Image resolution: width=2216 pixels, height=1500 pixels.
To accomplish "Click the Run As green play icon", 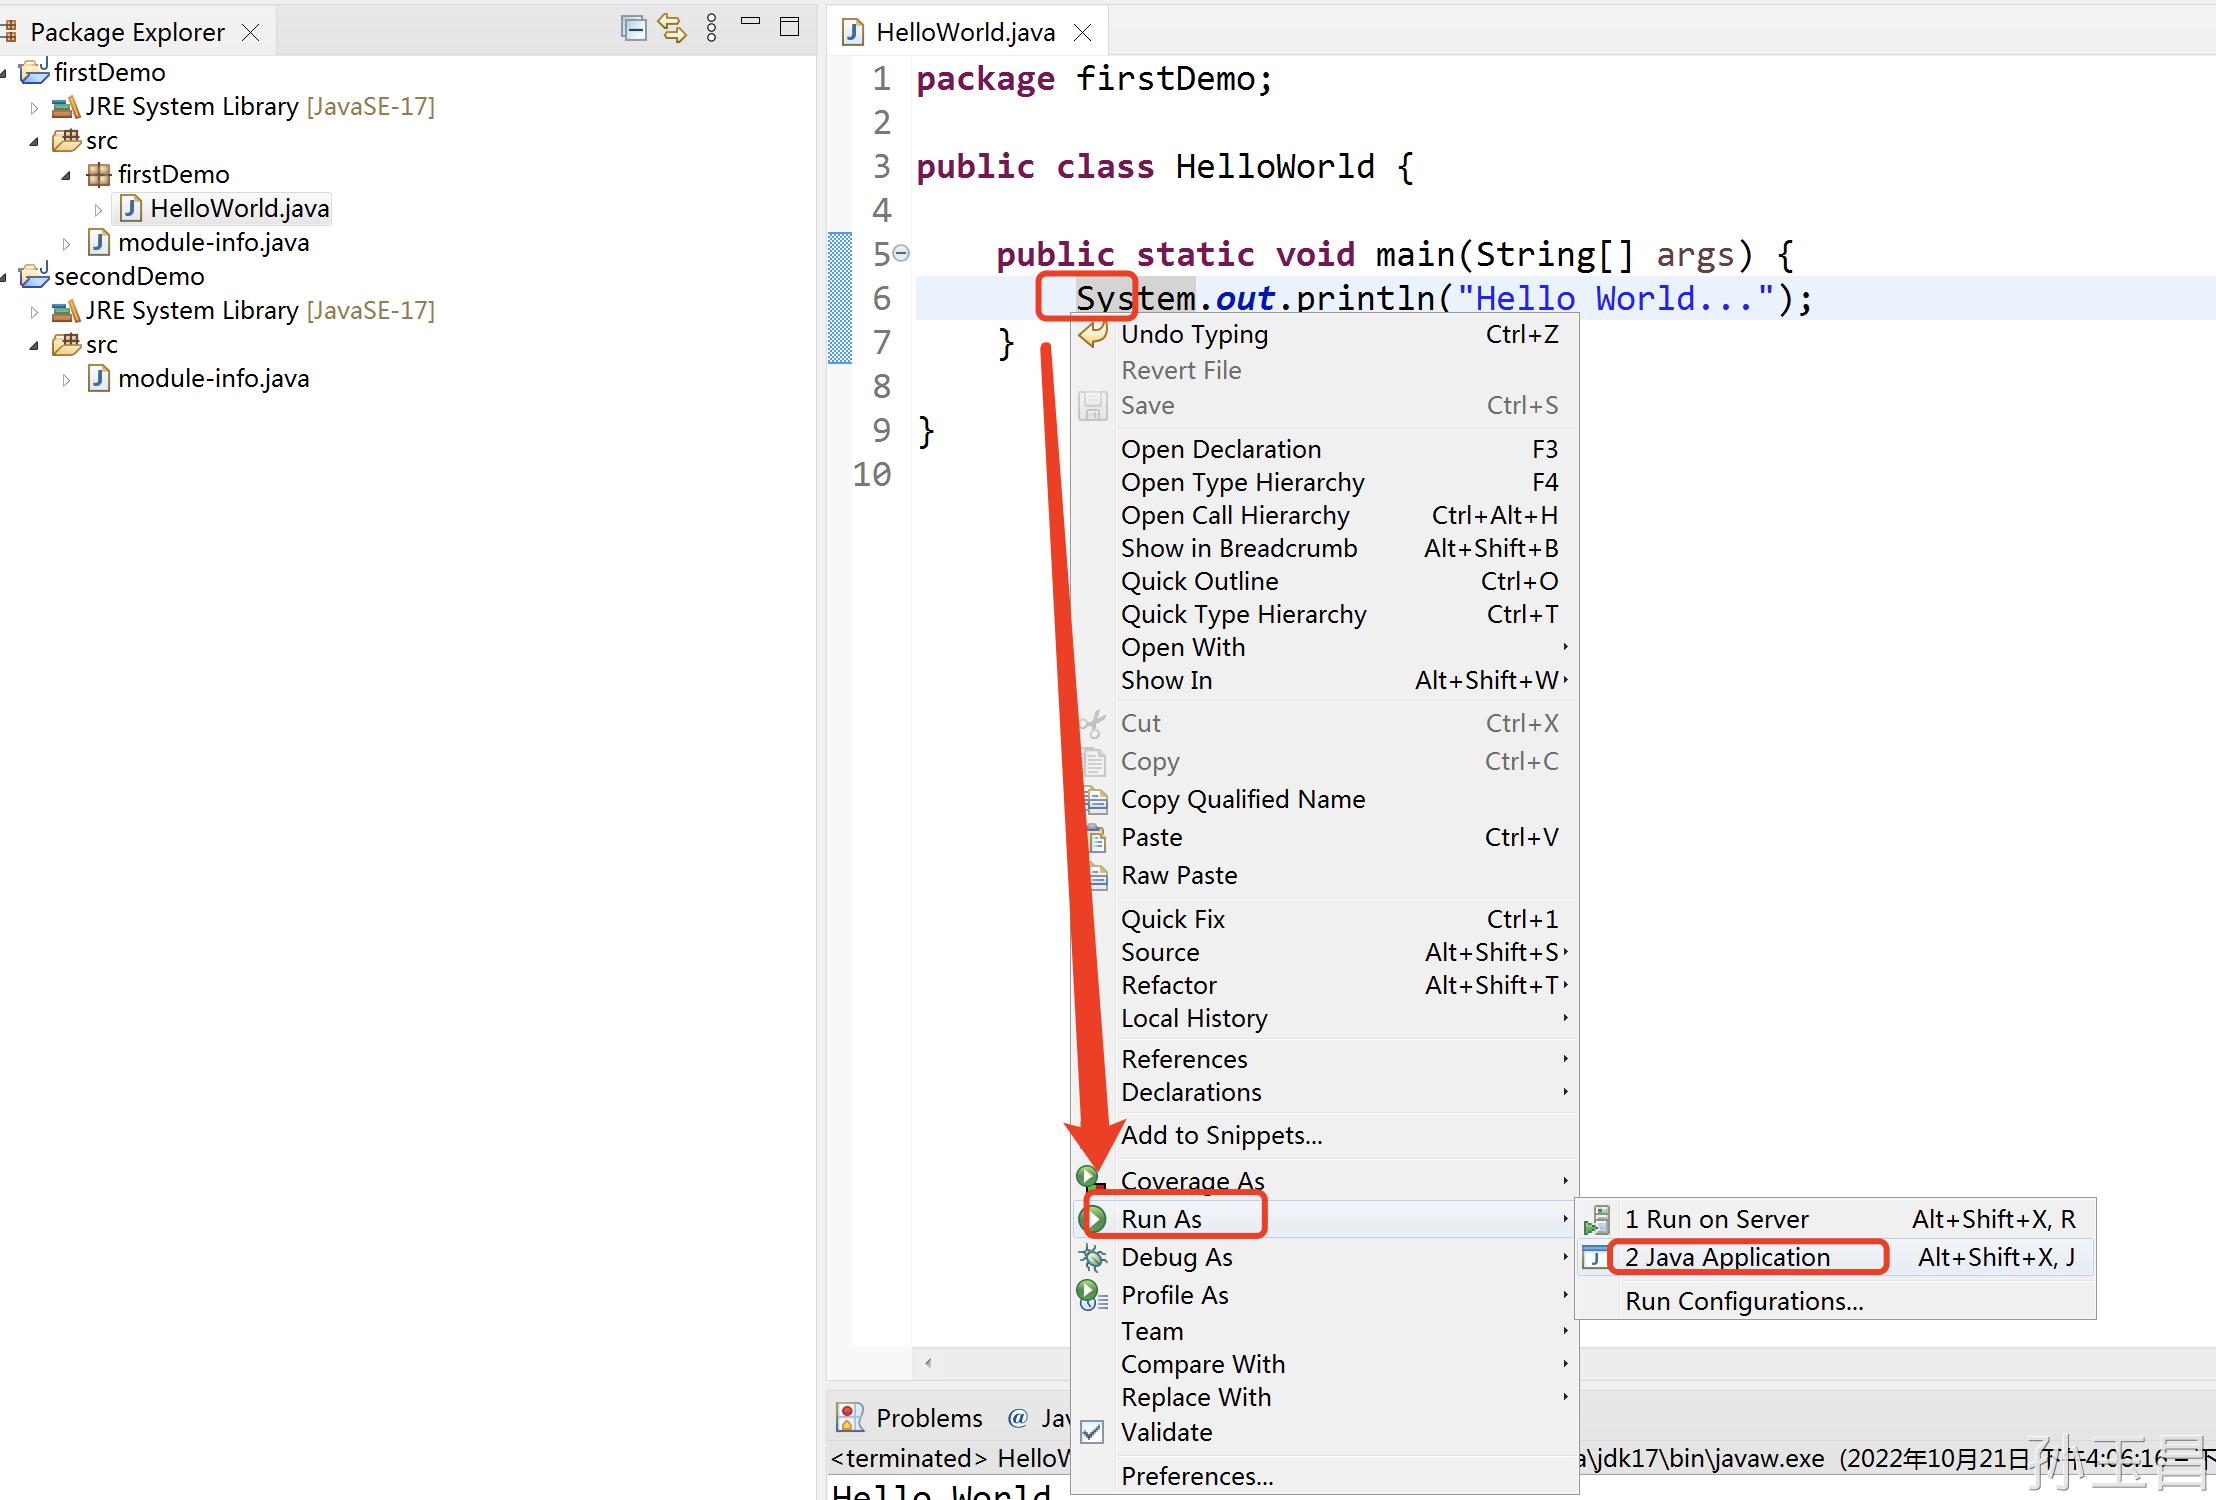I will pos(1094,1219).
